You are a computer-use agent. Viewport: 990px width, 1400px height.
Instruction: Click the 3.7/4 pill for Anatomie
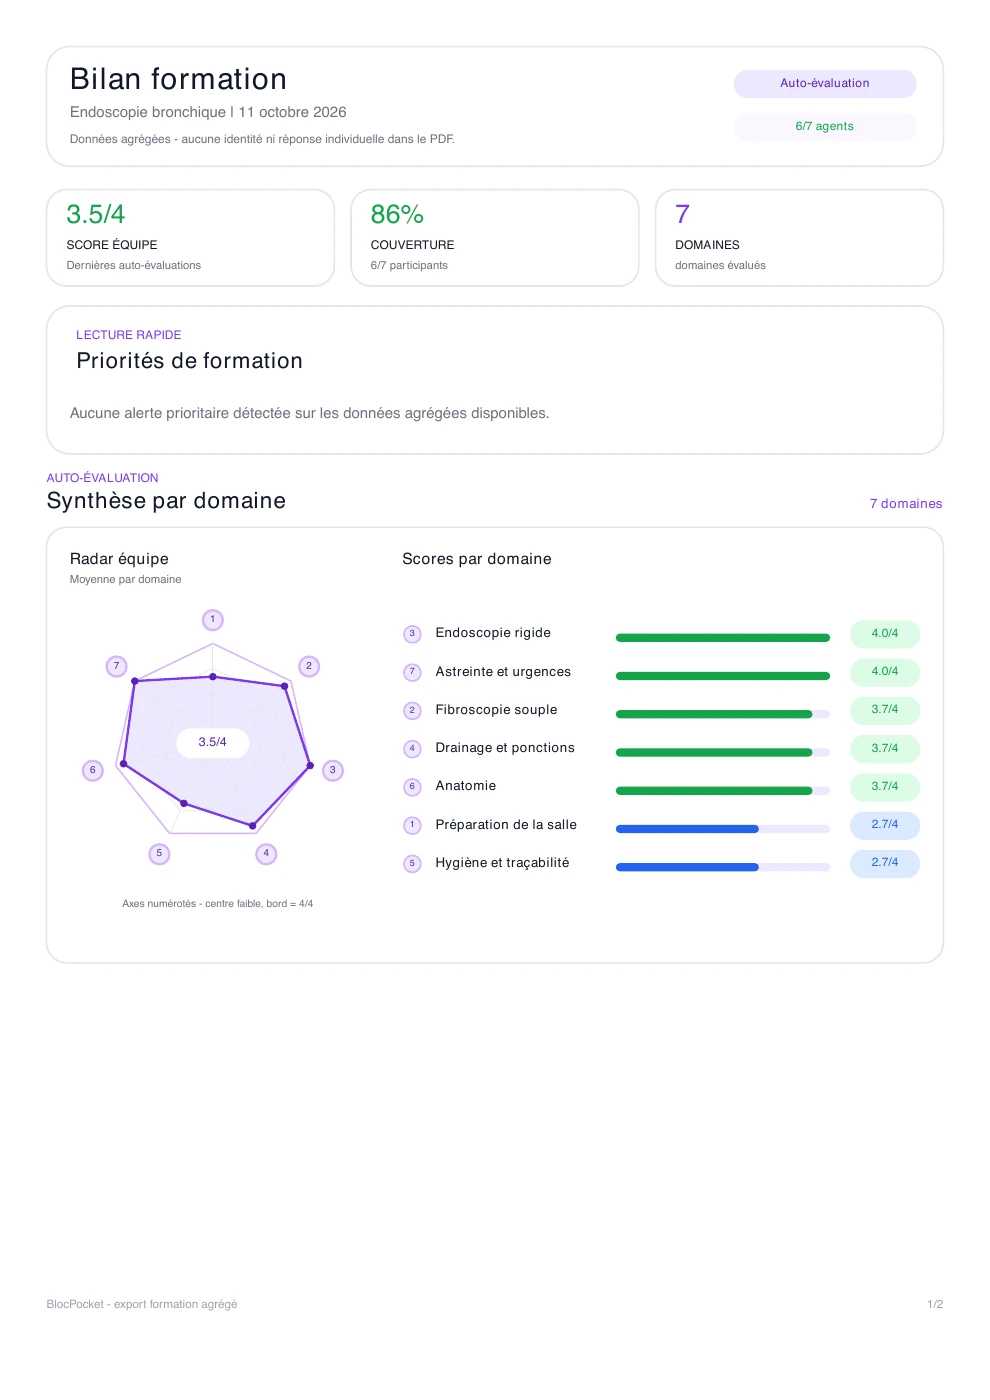[885, 787]
